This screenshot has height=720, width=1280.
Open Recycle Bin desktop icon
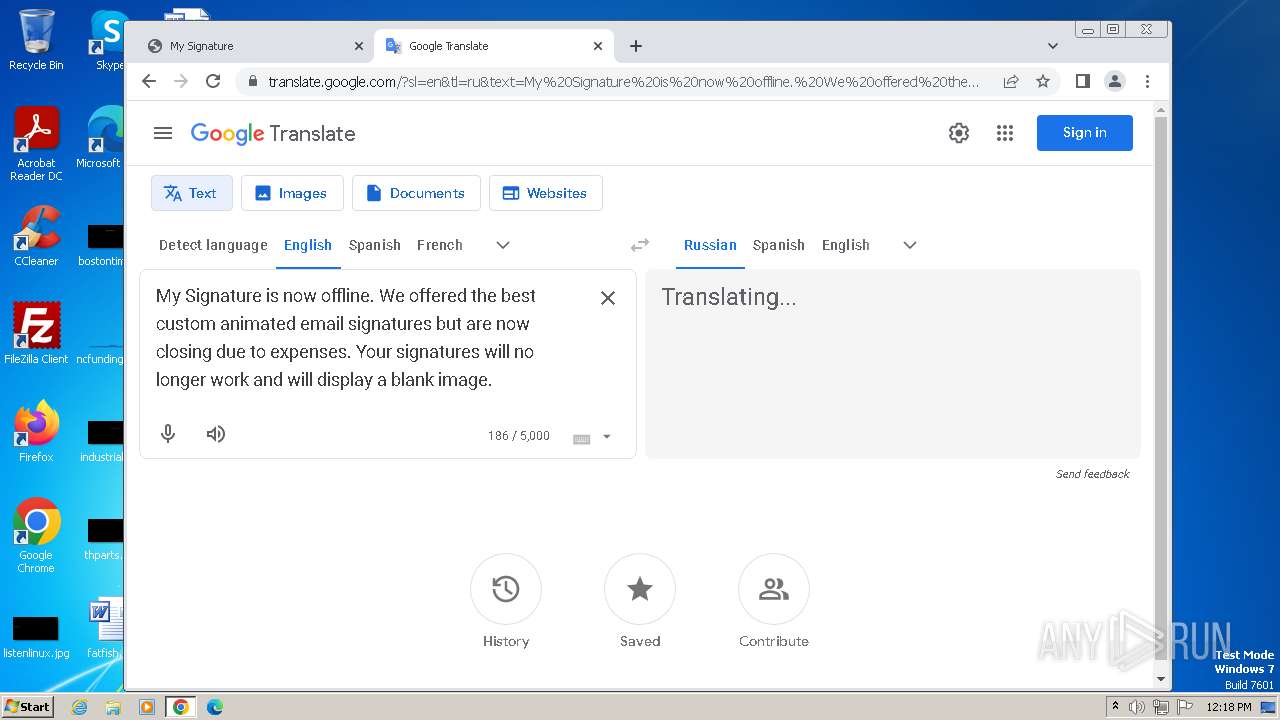[x=36, y=40]
